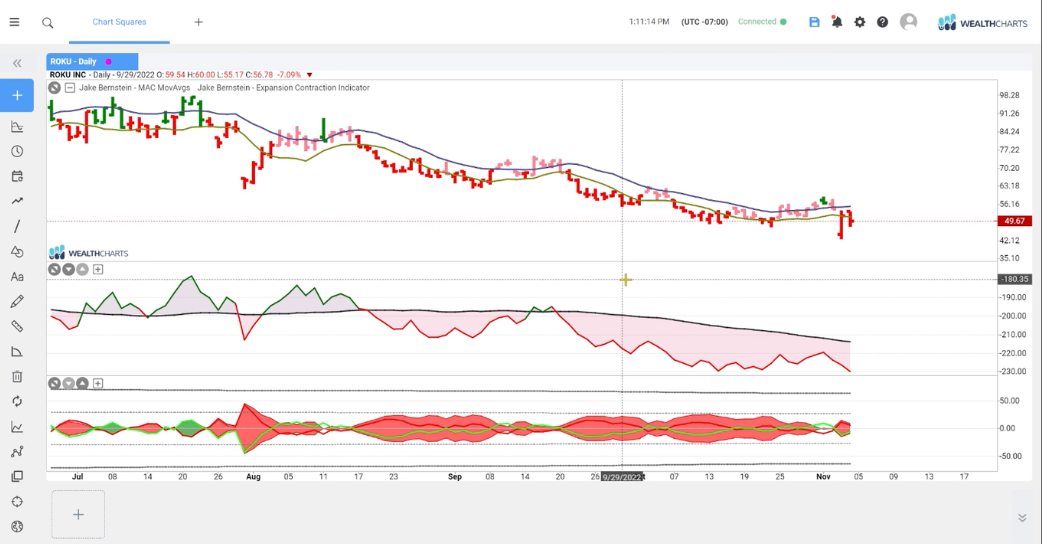Open the notifications bell
The width and height of the screenshot is (1042, 544).
837,22
